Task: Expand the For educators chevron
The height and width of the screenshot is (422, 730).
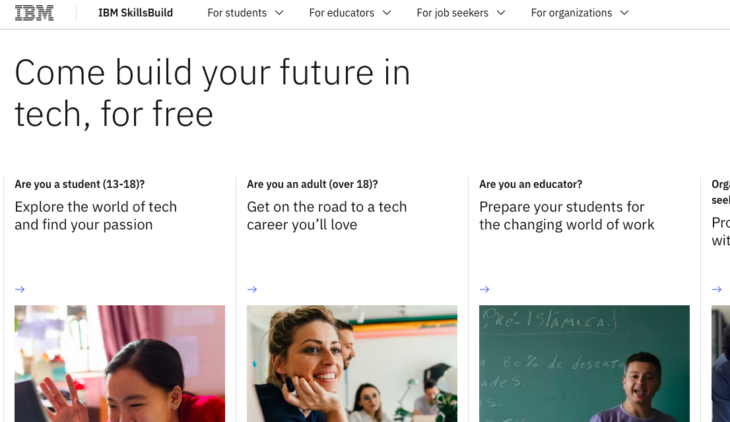Action: pyautogui.click(x=386, y=13)
